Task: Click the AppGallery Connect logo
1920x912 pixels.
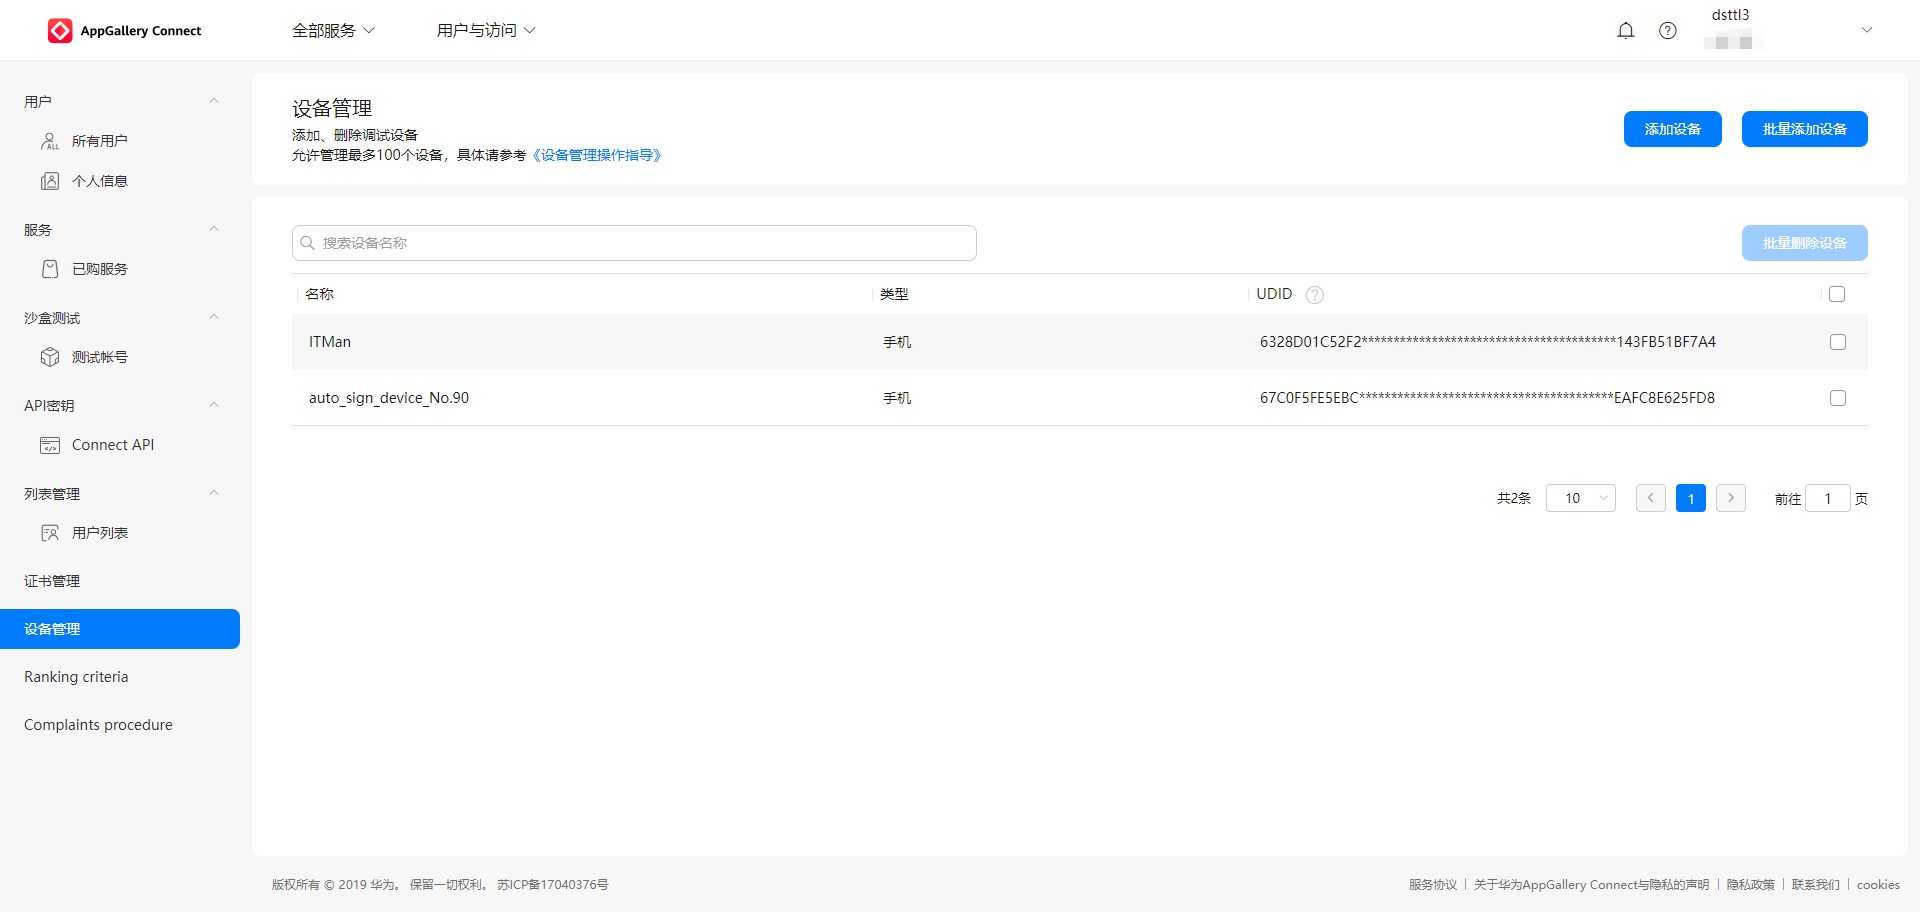Action: click(125, 31)
